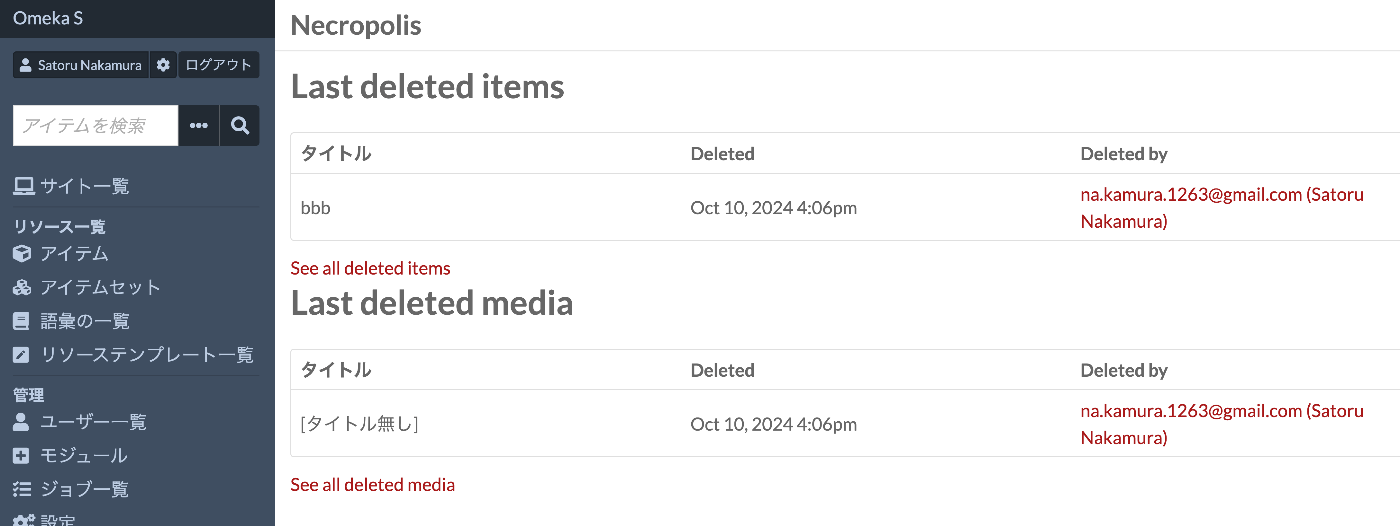
Task: Open モジュール menu item
Action: [70, 456]
